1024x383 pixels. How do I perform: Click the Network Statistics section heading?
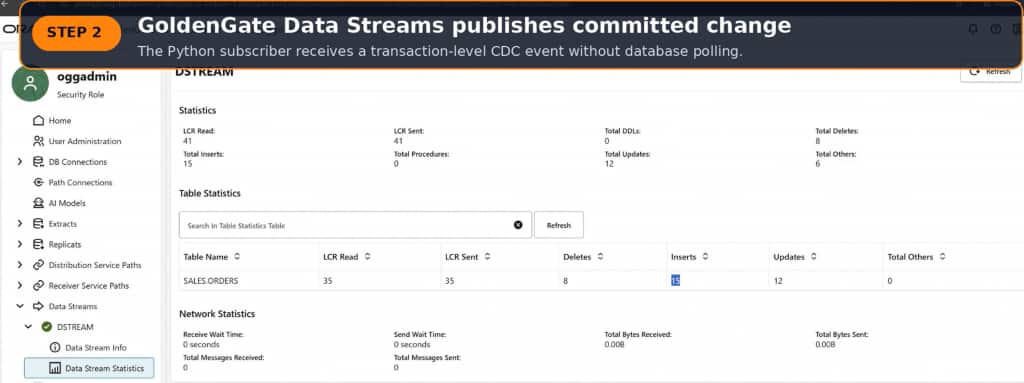[217, 314]
